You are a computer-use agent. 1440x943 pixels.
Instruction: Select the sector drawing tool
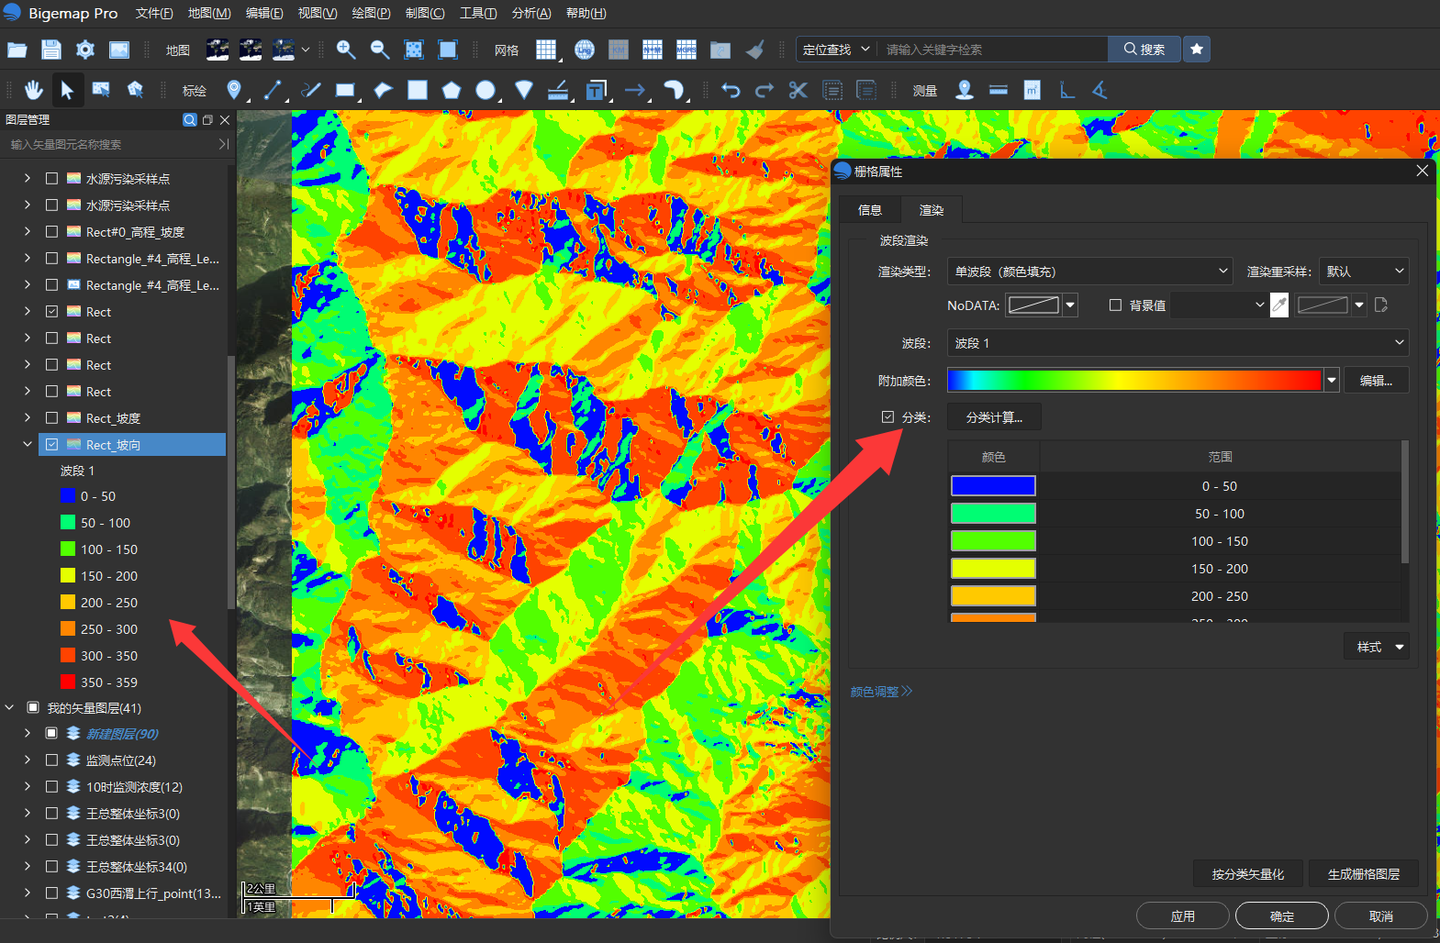pos(523,90)
